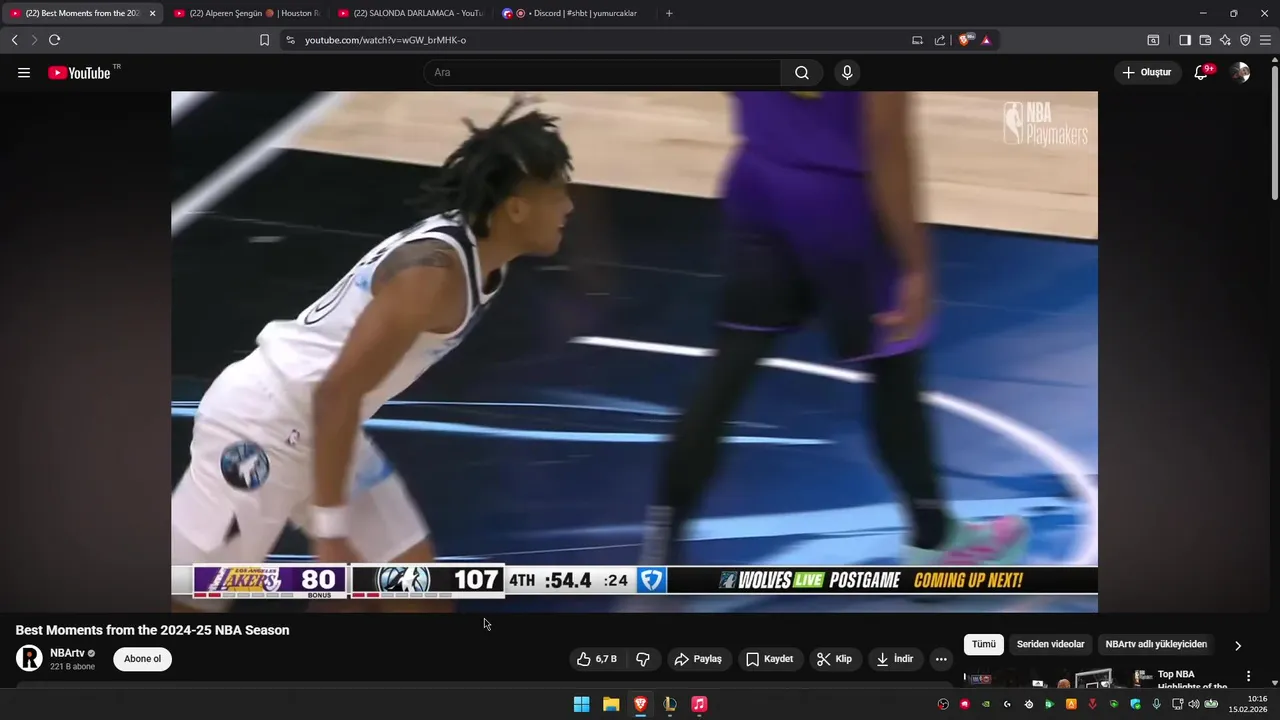The image size is (1280, 720).
Task: Open a new browser tab
Action: click(669, 13)
